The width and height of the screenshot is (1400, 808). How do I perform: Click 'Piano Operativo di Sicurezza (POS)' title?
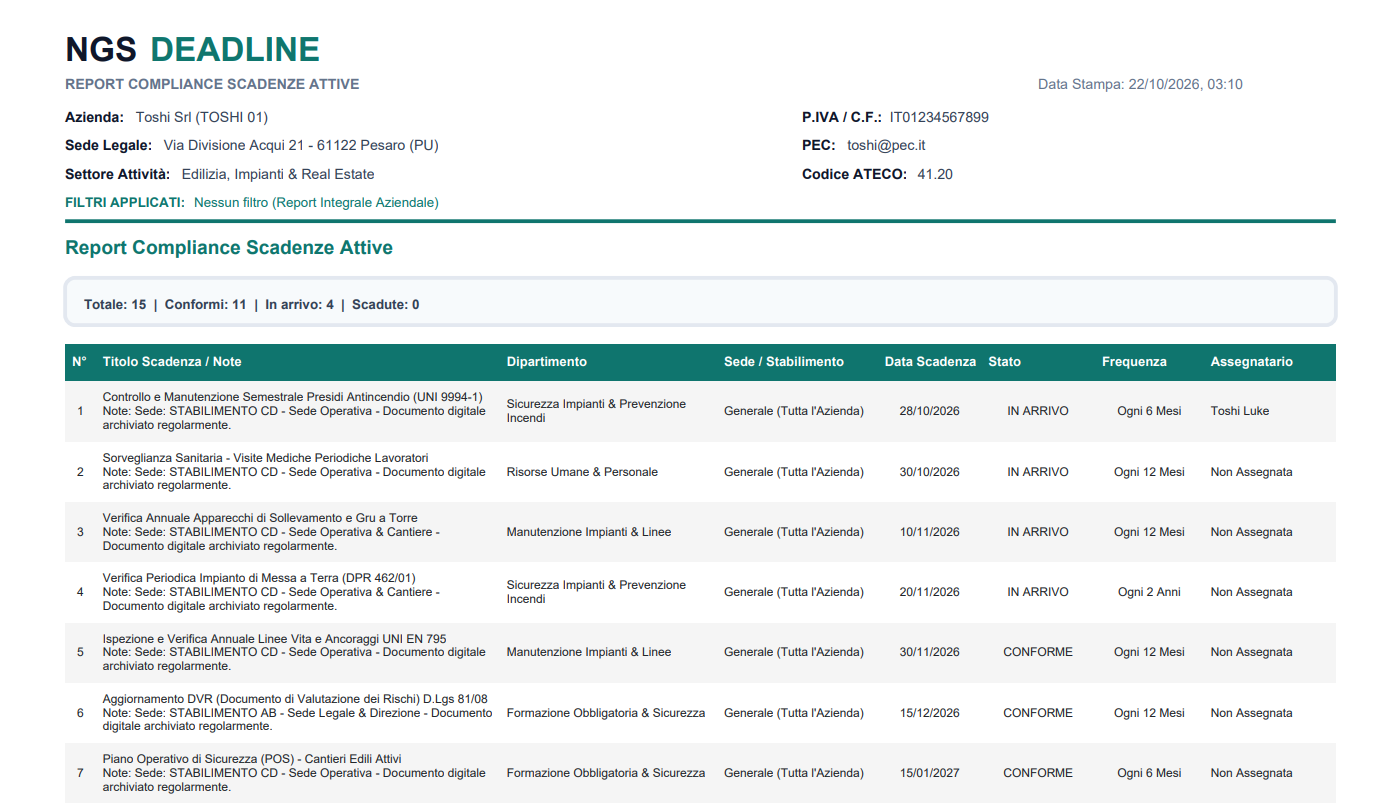[x=252, y=759]
